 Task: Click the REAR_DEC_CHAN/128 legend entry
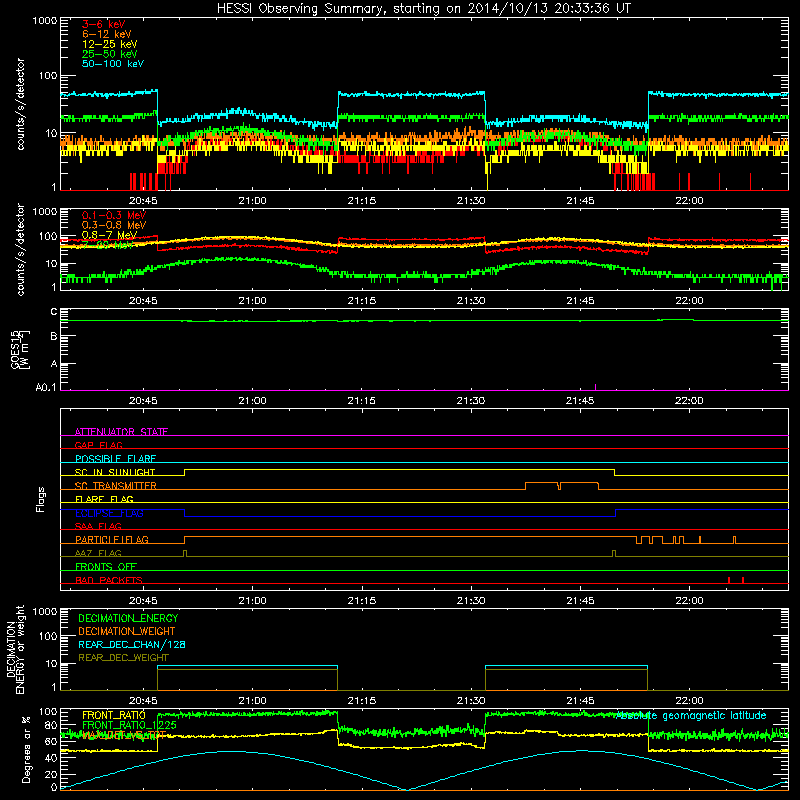click(x=132, y=644)
